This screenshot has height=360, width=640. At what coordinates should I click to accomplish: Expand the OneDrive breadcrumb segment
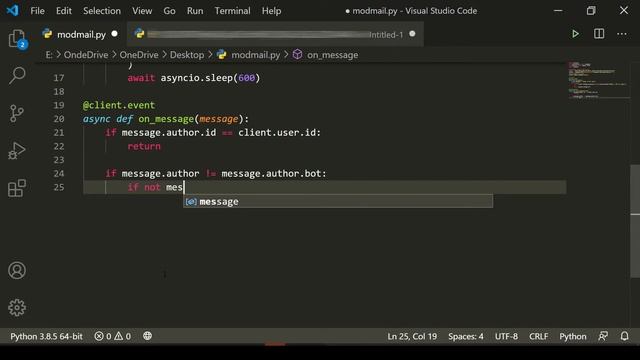(x=139, y=55)
